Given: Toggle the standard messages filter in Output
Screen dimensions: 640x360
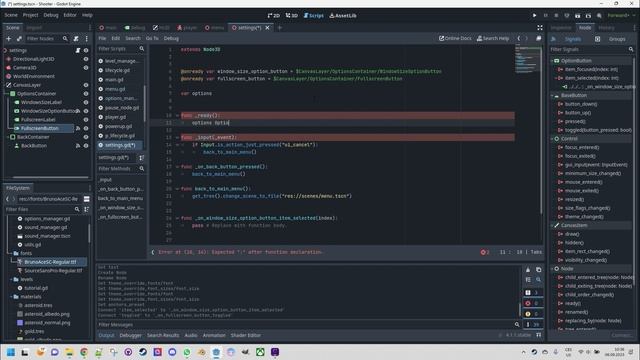Looking at the screenshot, I should pyautogui.click(x=533, y=293).
